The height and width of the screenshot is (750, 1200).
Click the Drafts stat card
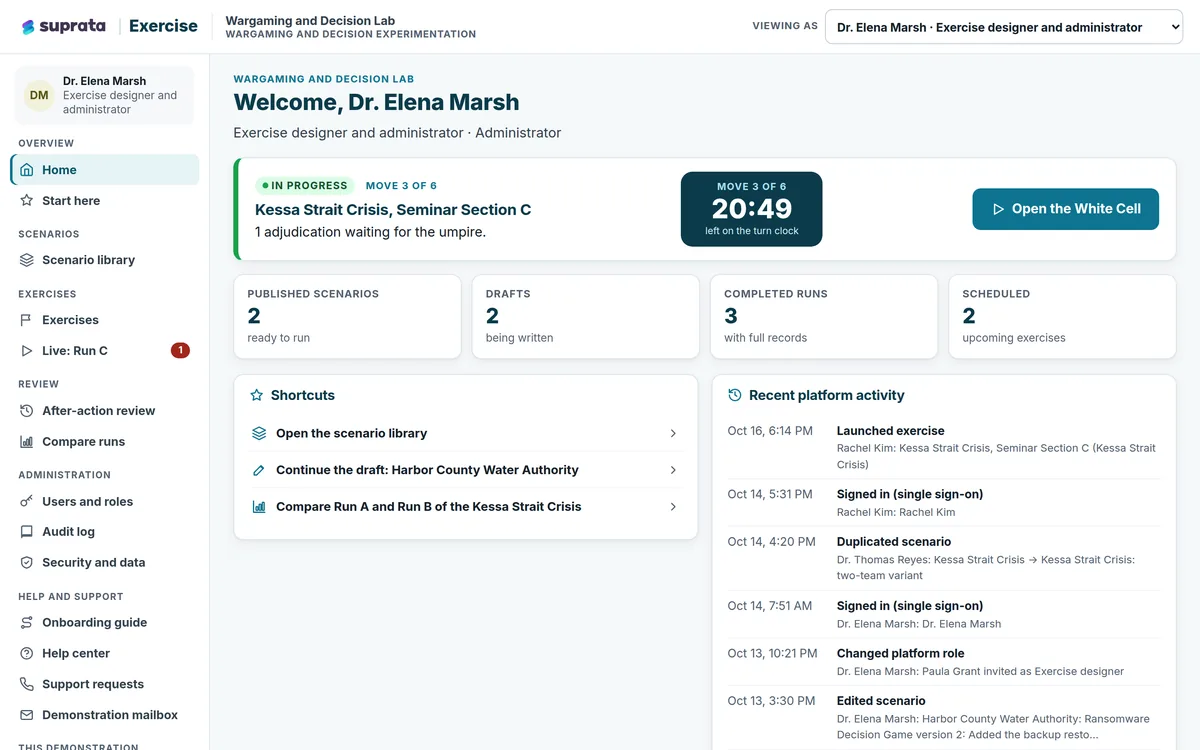click(585, 317)
